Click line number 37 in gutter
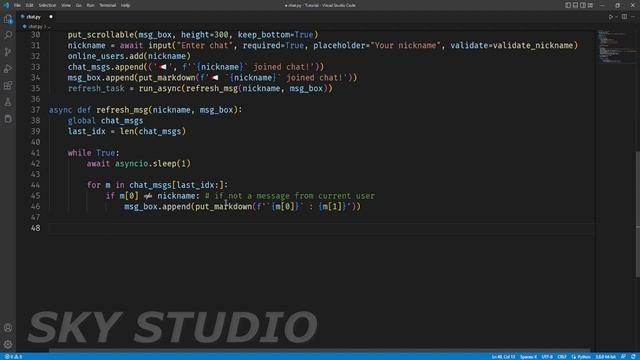 (x=36, y=110)
